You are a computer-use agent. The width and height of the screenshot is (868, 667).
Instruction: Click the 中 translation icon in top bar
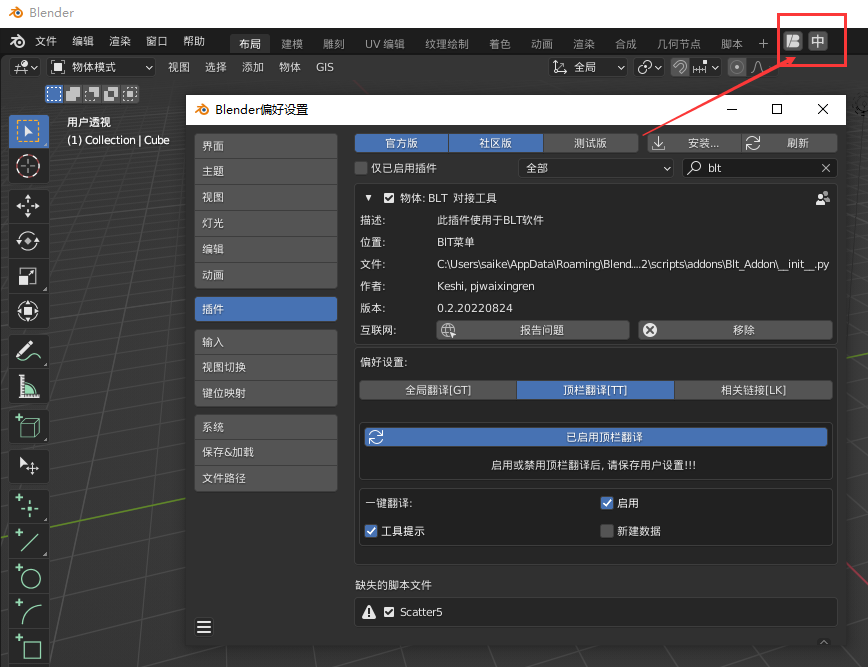tap(818, 41)
